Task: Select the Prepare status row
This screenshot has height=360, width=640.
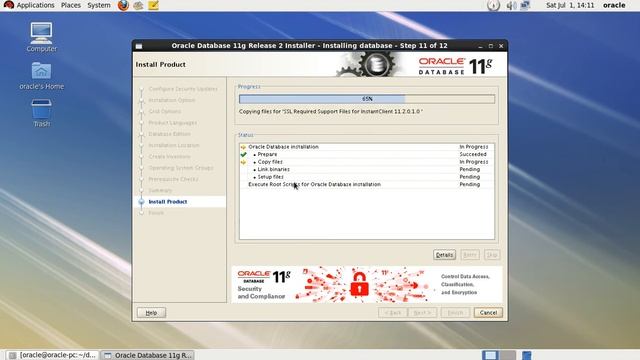Action: click(x=367, y=154)
